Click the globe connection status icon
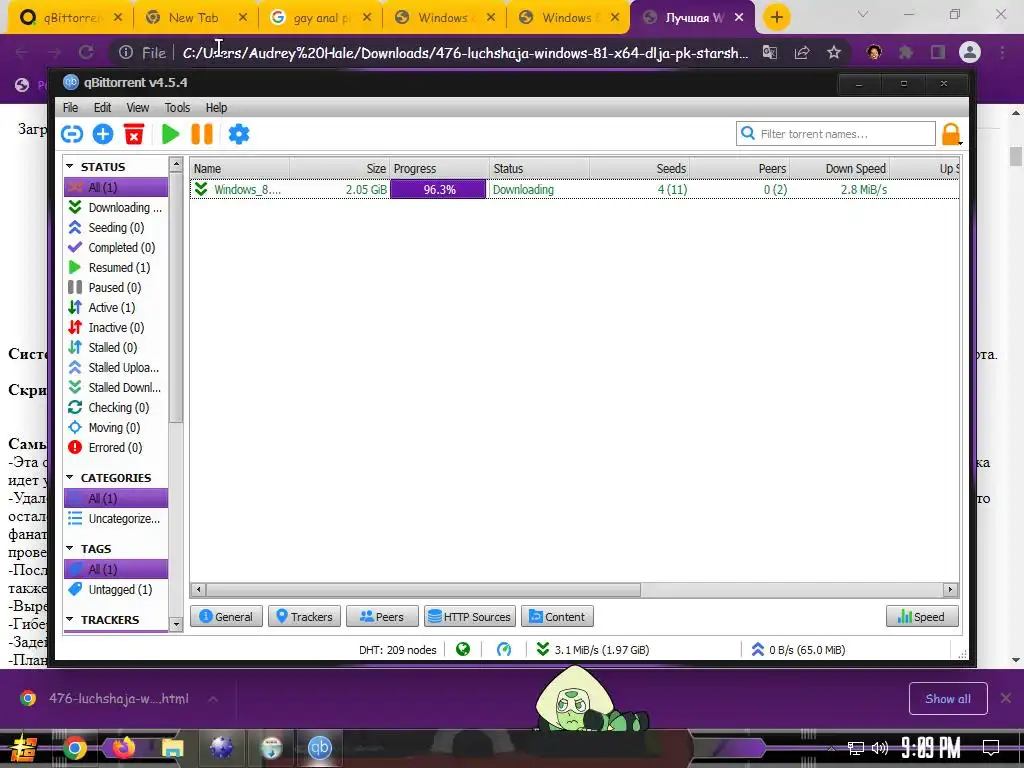The height and width of the screenshot is (768, 1024). coord(463,649)
